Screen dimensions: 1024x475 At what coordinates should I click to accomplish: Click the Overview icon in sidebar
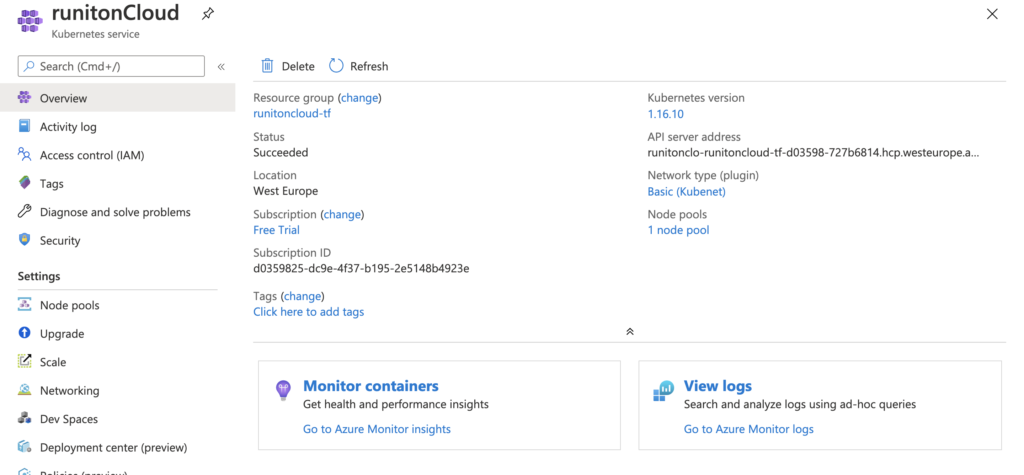25,98
